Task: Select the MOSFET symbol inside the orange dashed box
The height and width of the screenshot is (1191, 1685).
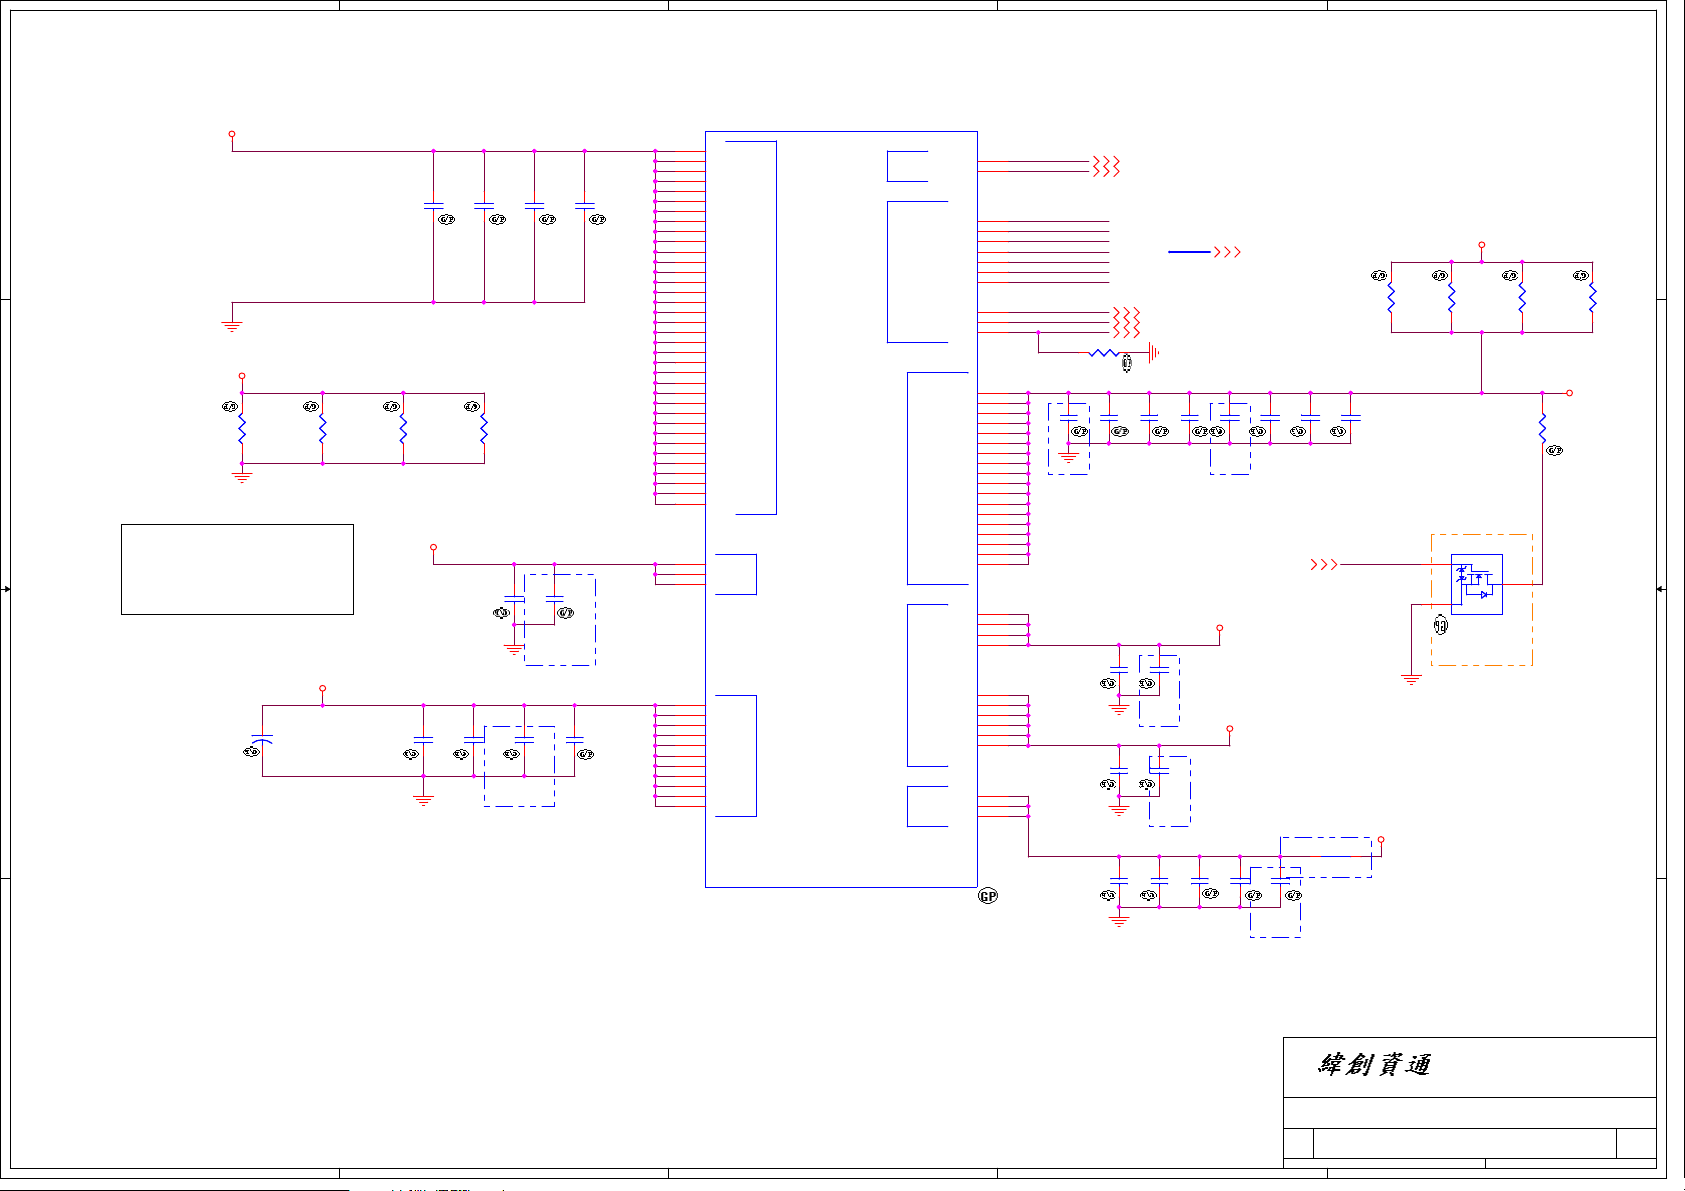Action: coord(1477,584)
